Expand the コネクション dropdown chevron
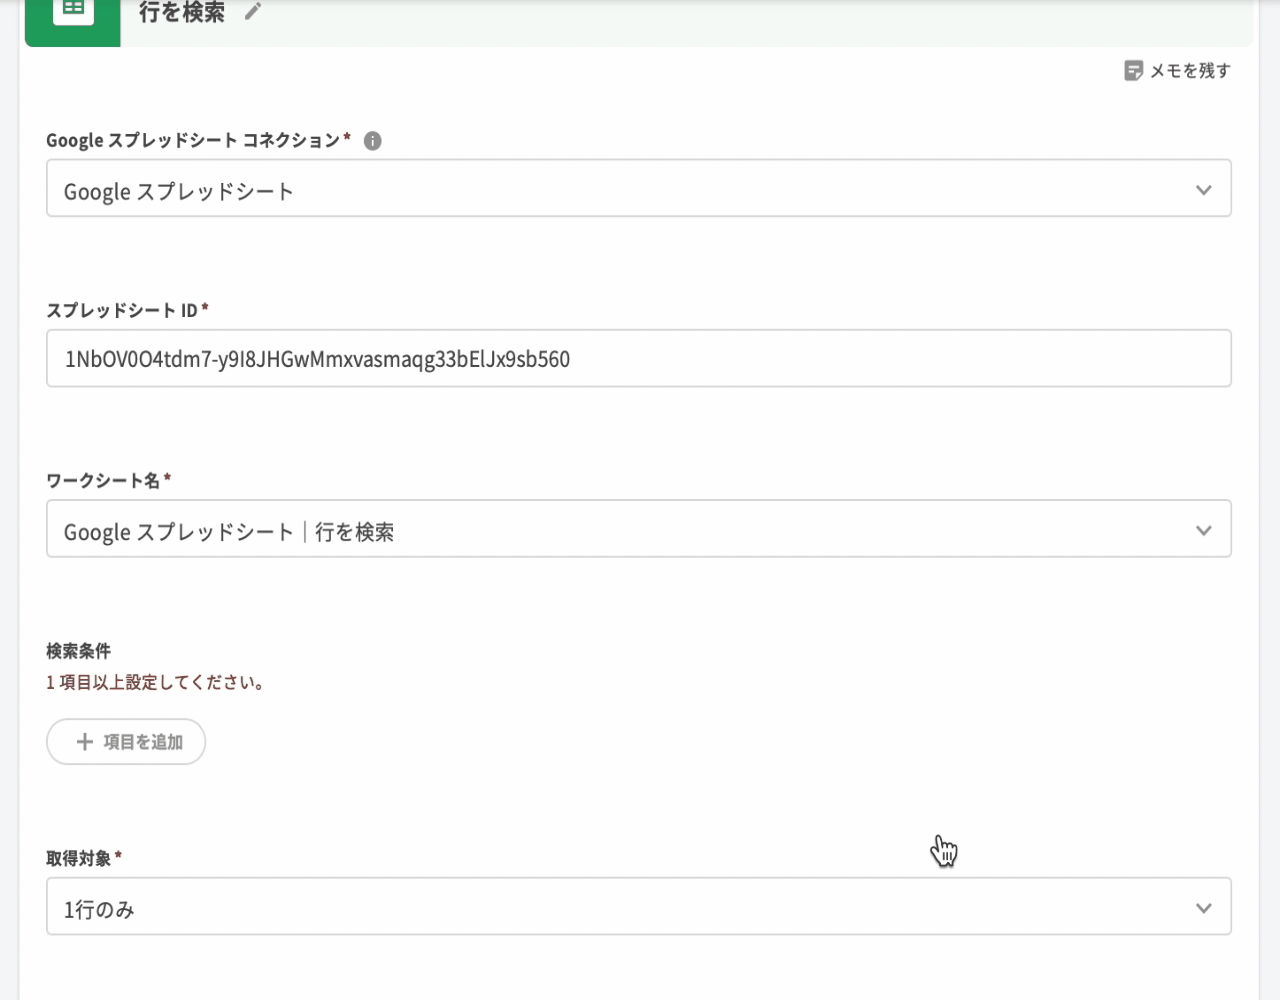1280x1000 pixels. click(1203, 190)
